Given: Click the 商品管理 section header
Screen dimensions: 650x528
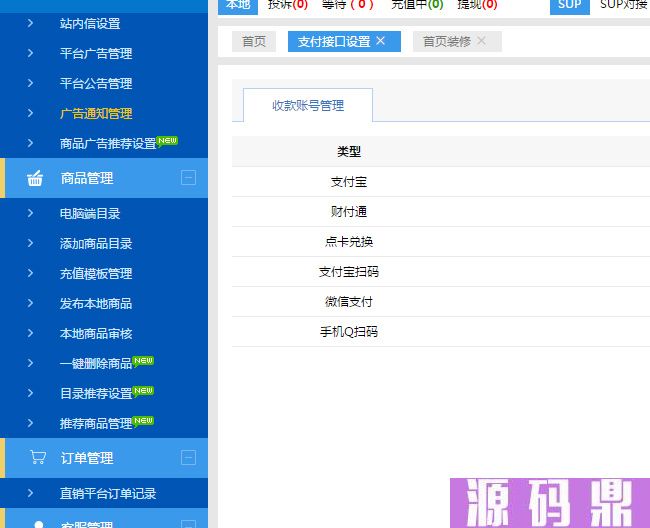Looking at the screenshot, I should [x=104, y=178].
